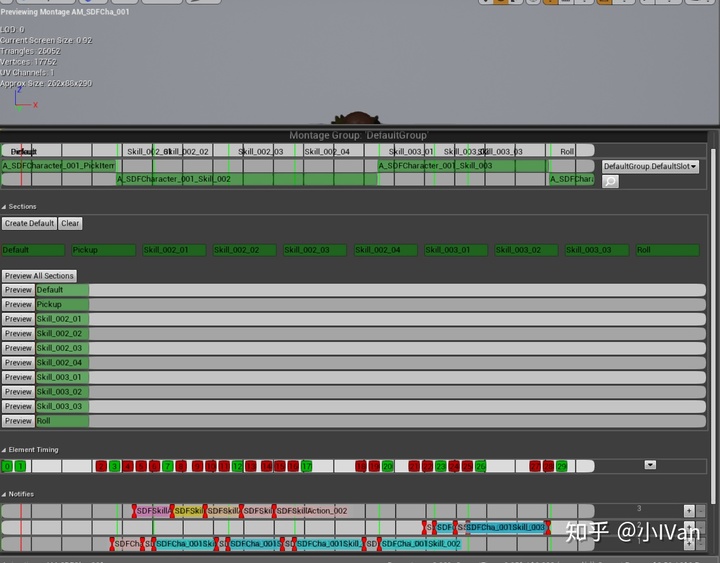The image size is (720, 563).
Task: Select the Skill_003_01 marker on montage track
Action: tap(411, 152)
